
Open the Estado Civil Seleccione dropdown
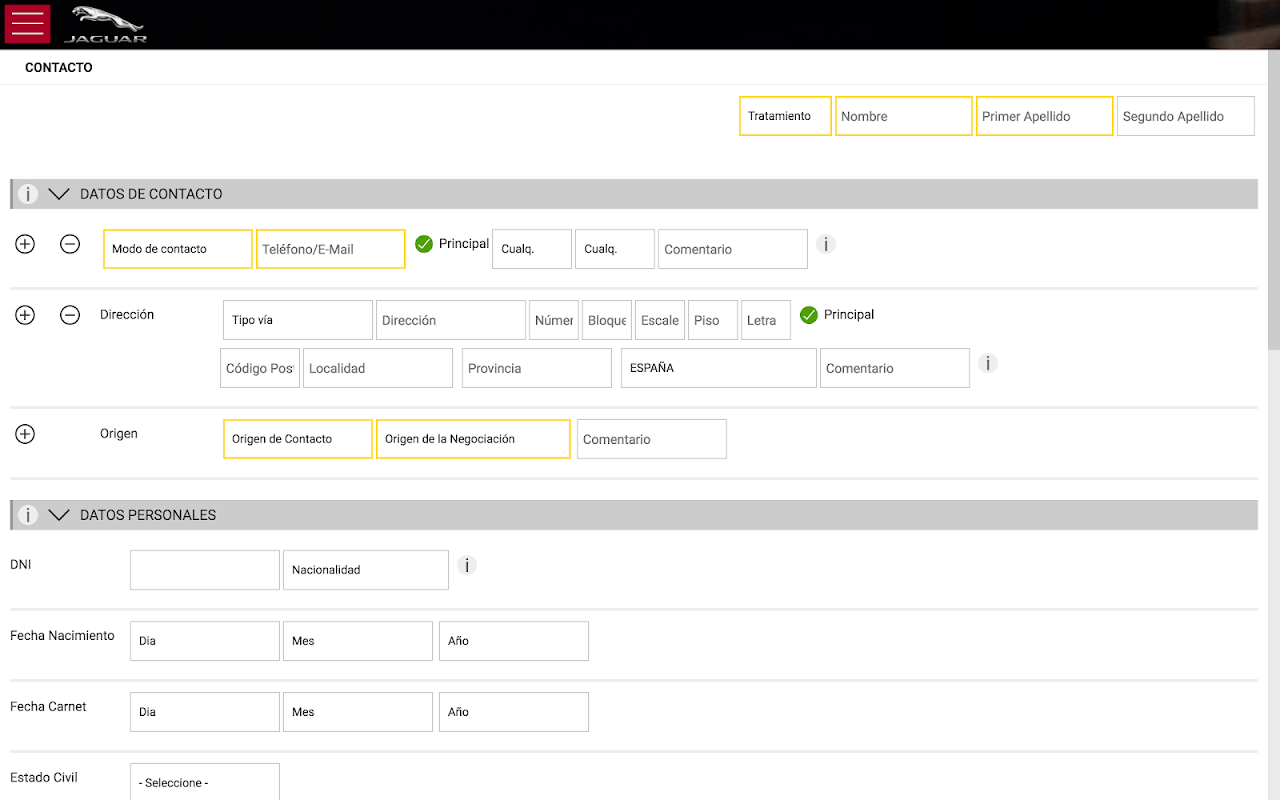point(204,782)
